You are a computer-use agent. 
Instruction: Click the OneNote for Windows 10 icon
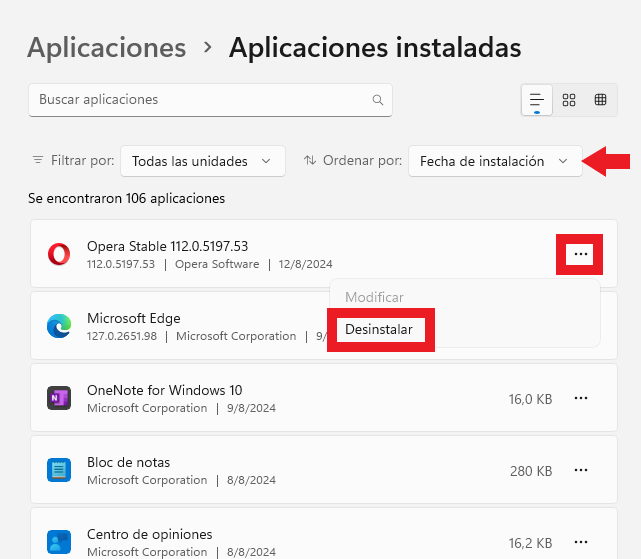point(59,398)
